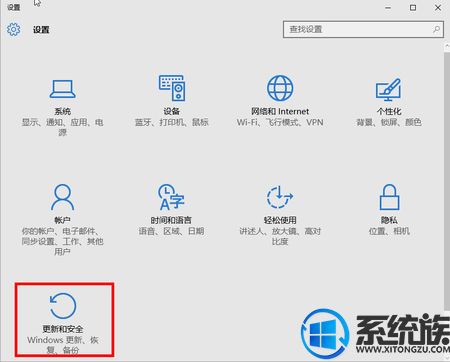Click the 帐户 label text
Screen dimensions: 450x362
pos(62,220)
